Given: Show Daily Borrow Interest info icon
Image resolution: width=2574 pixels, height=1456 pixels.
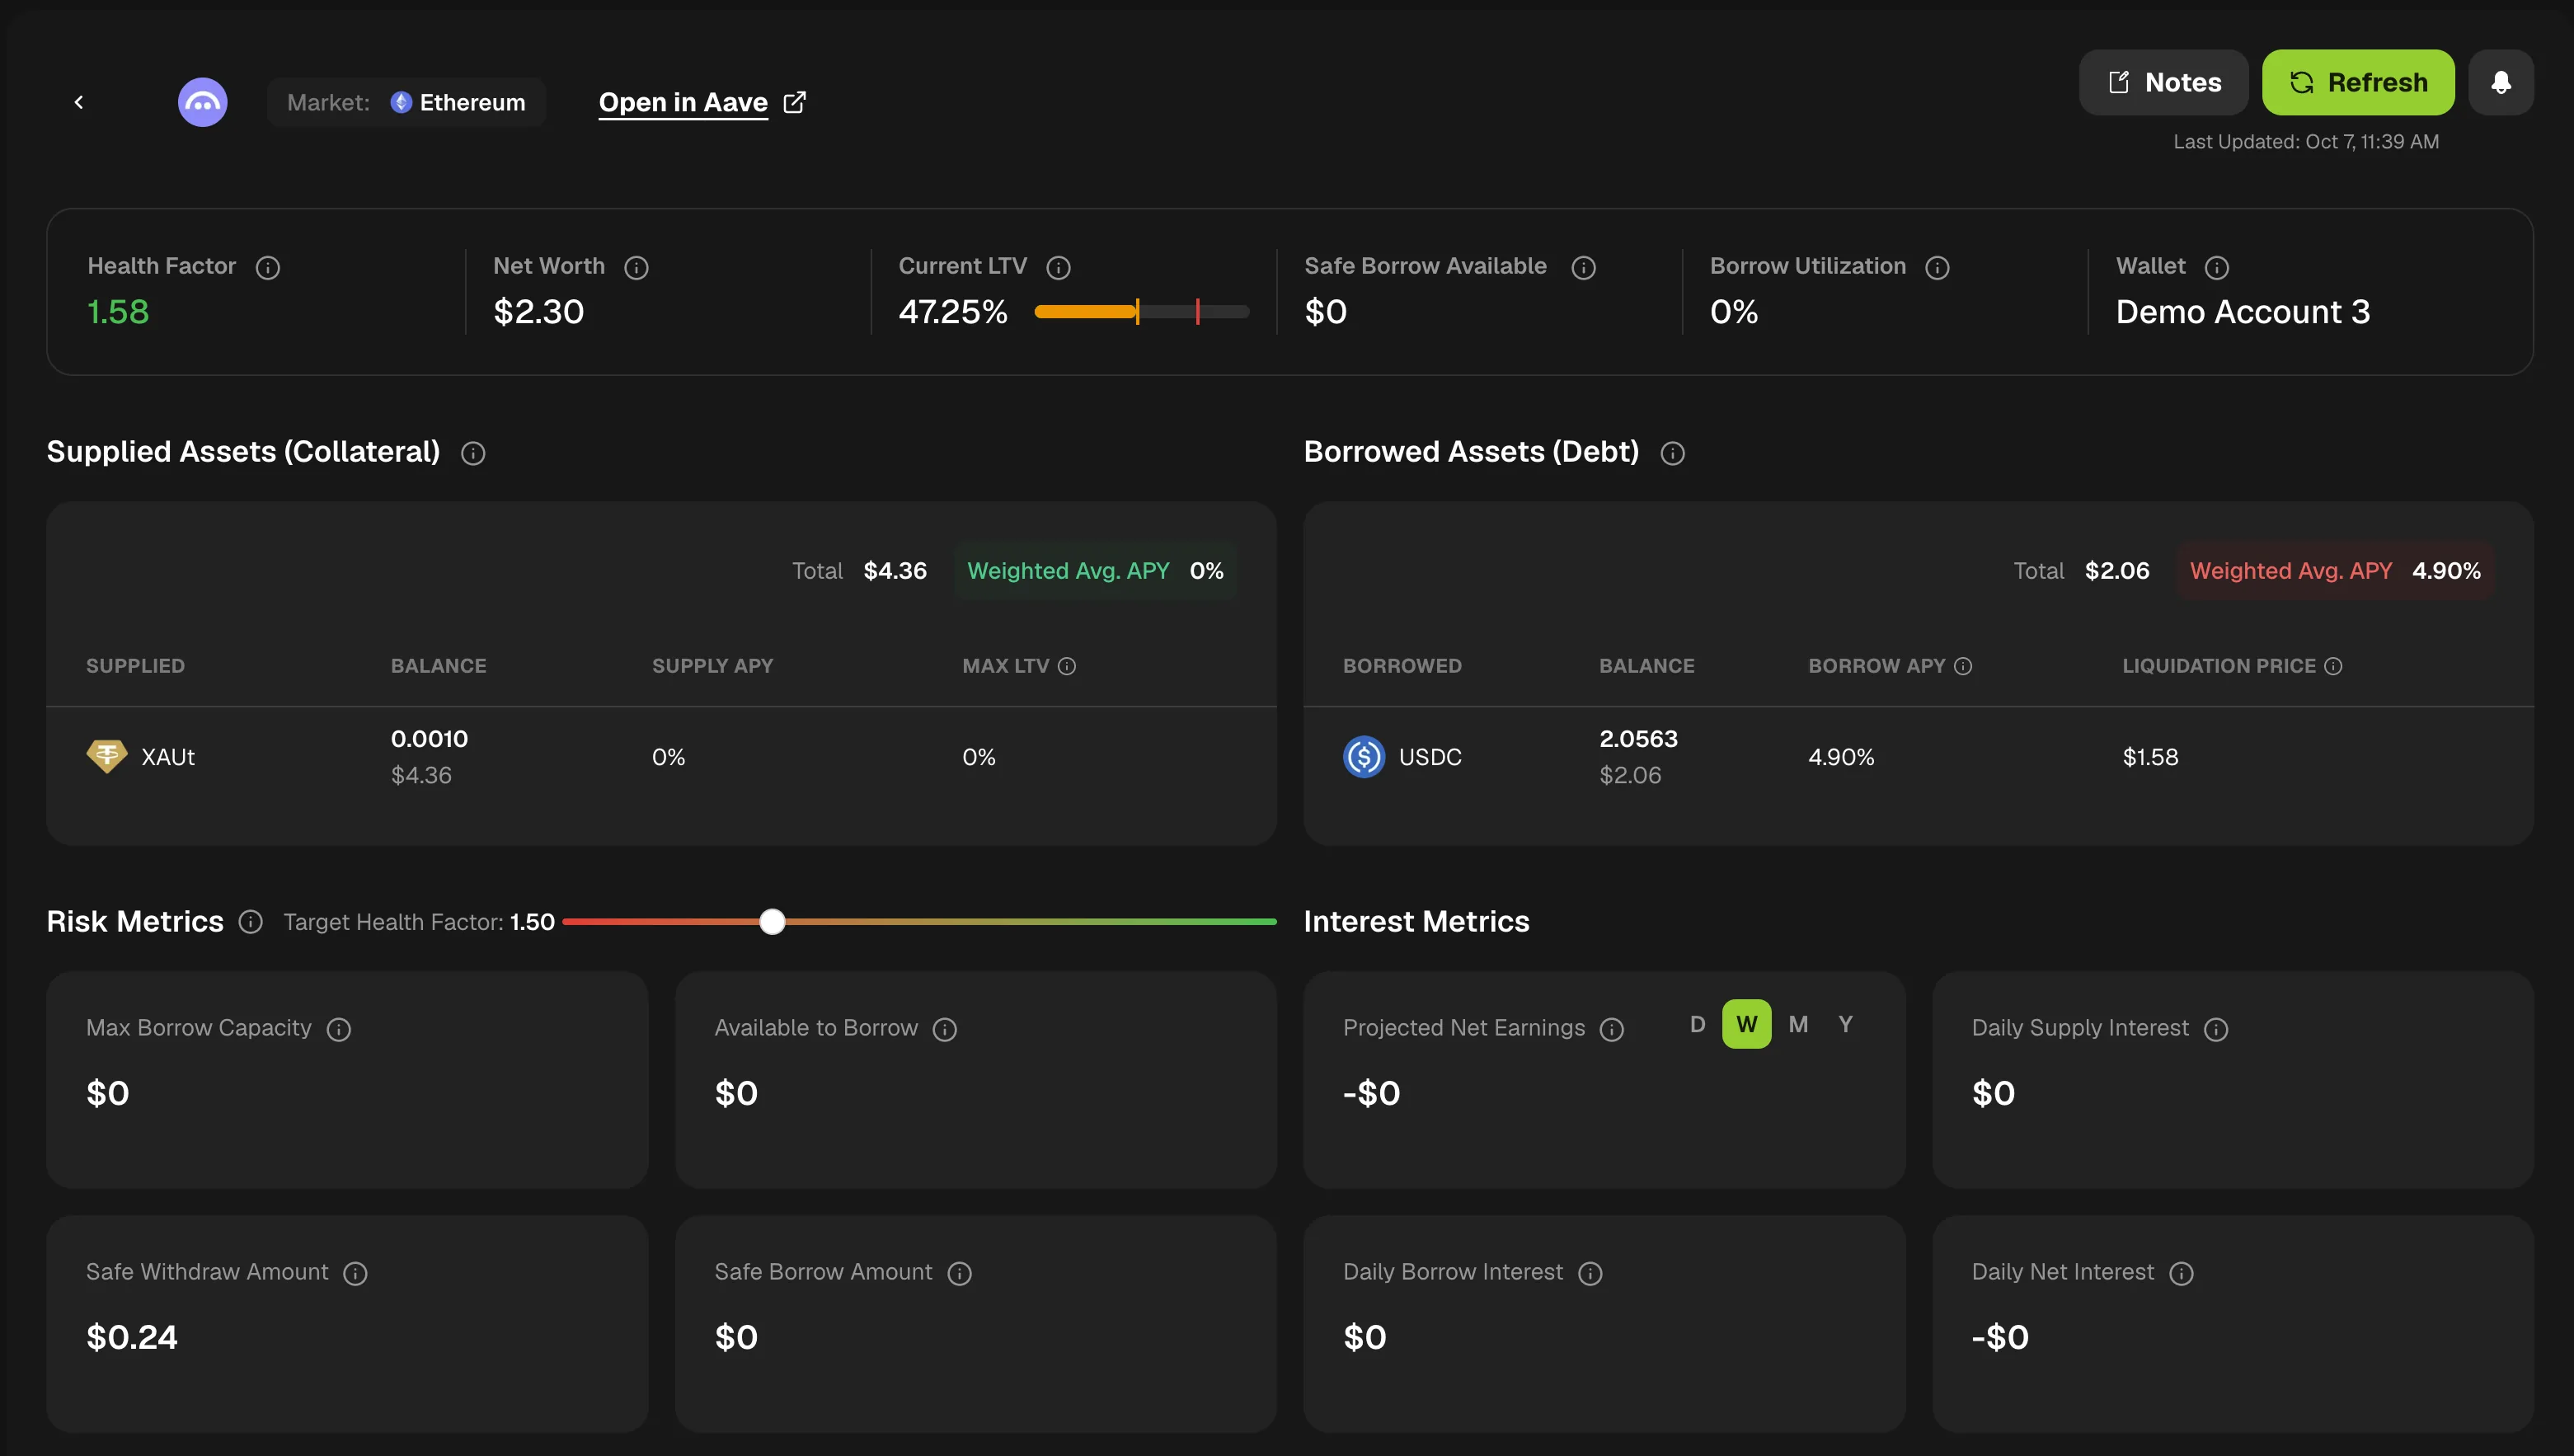Looking at the screenshot, I should (1590, 1273).
